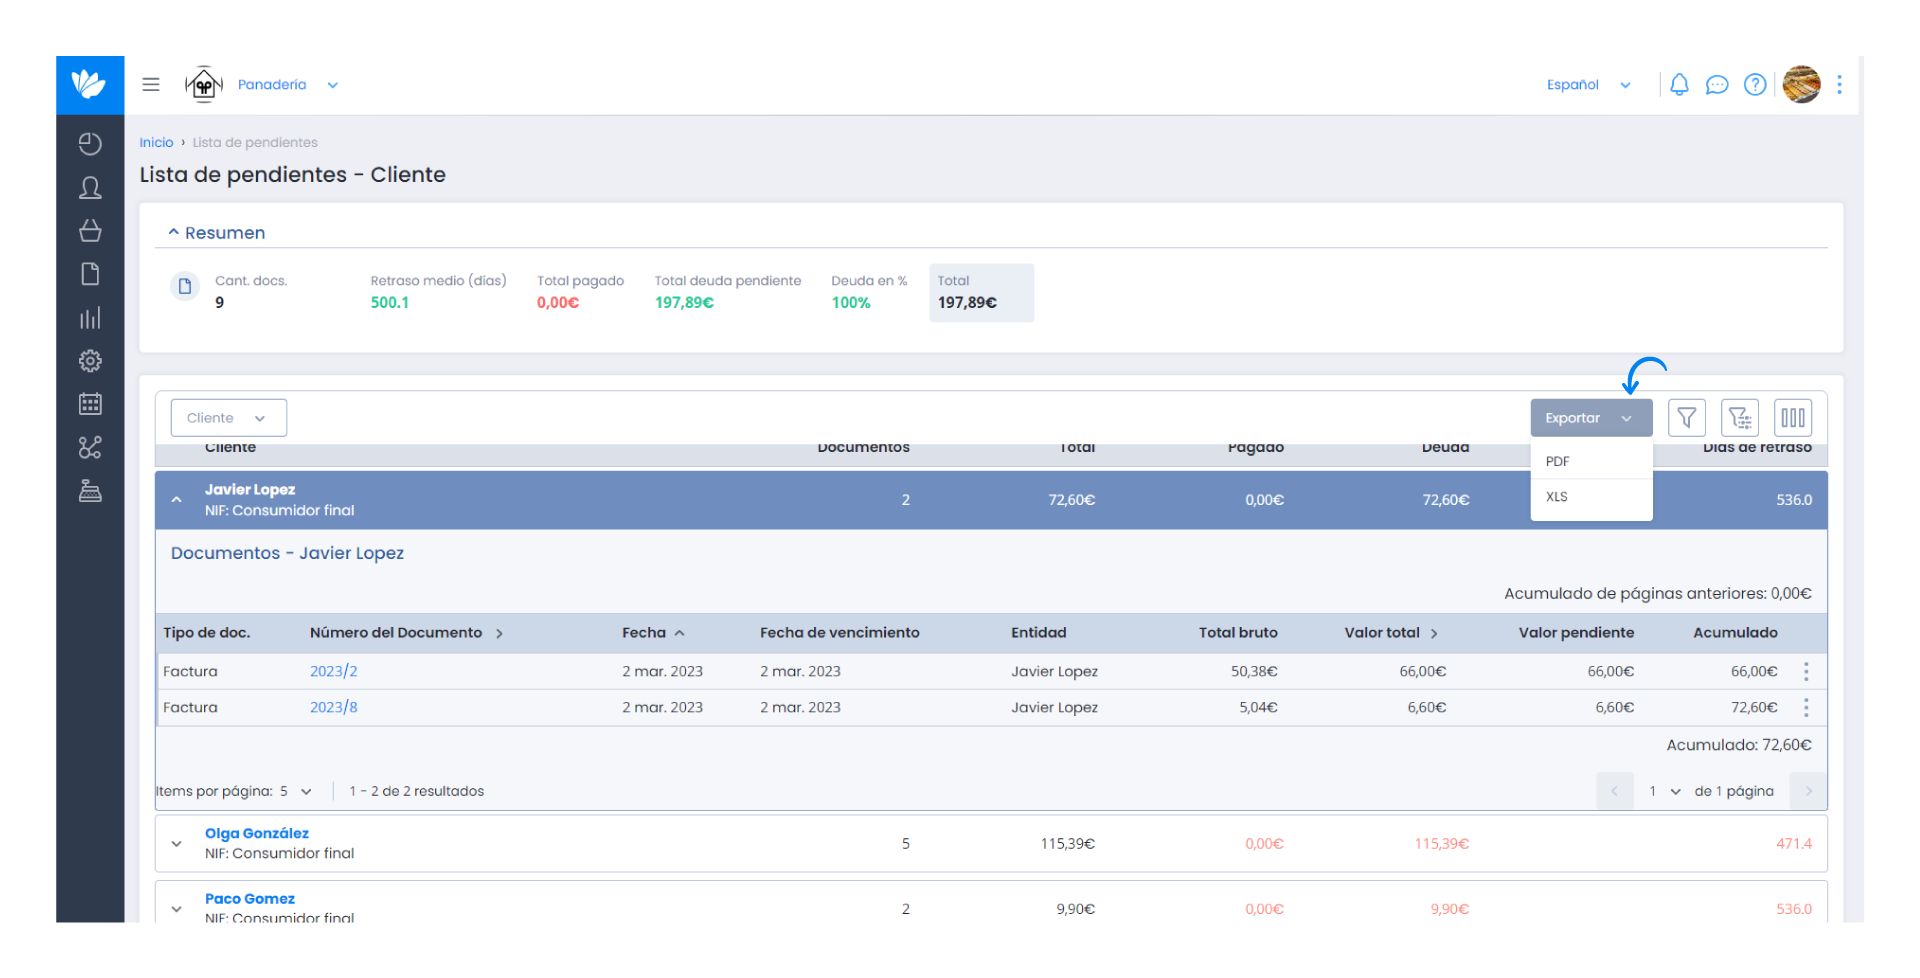Open the notifications bell icon

[1679, 85]
